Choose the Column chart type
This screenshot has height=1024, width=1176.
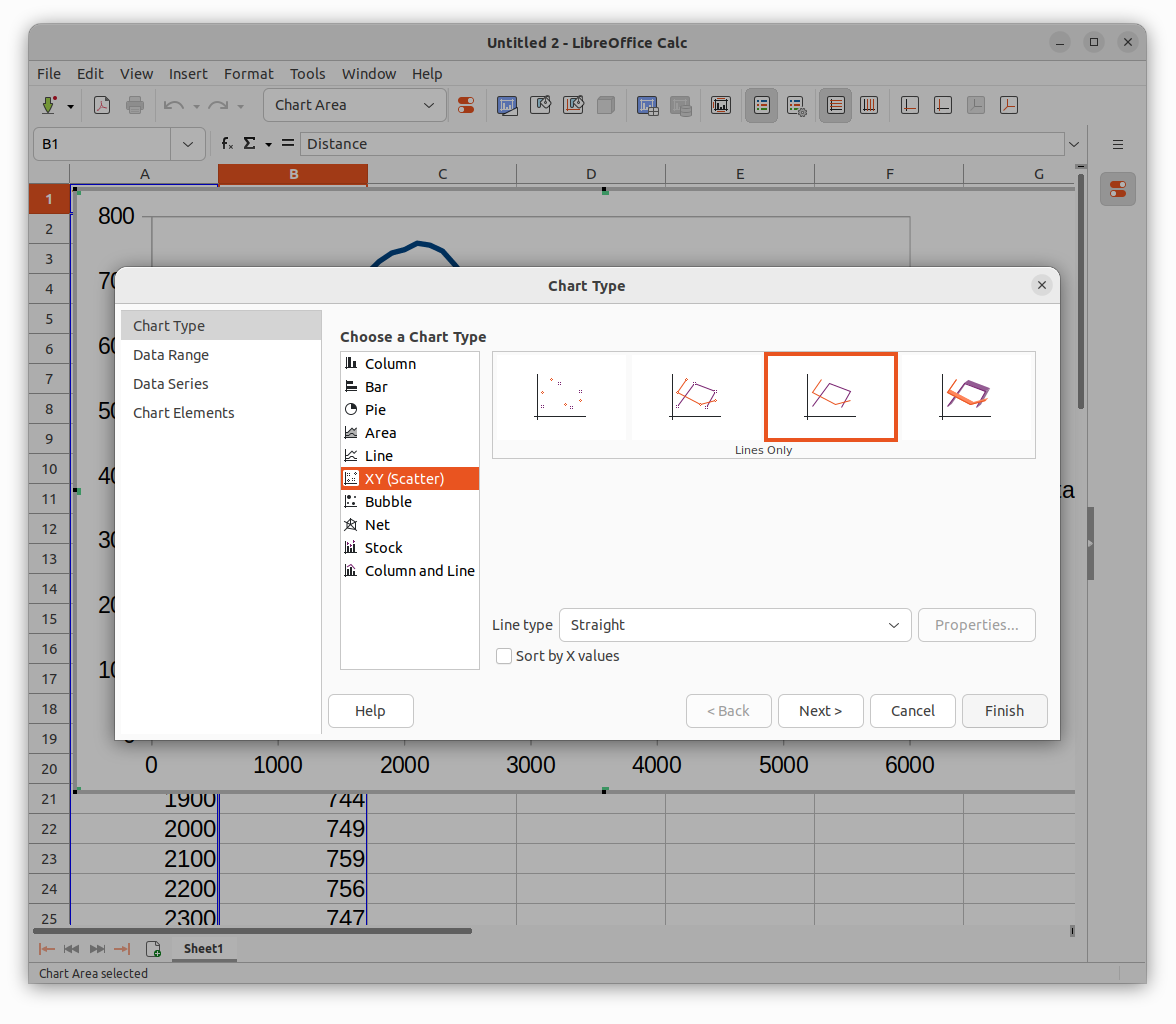coord(410,364)
